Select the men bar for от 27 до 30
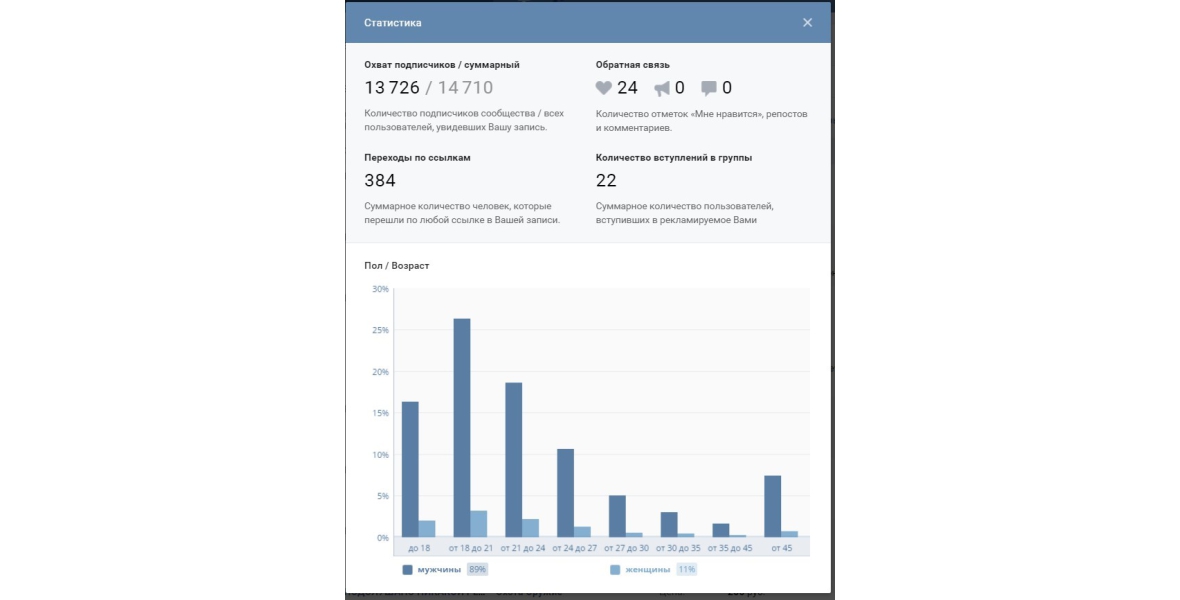 coord(617,516)
